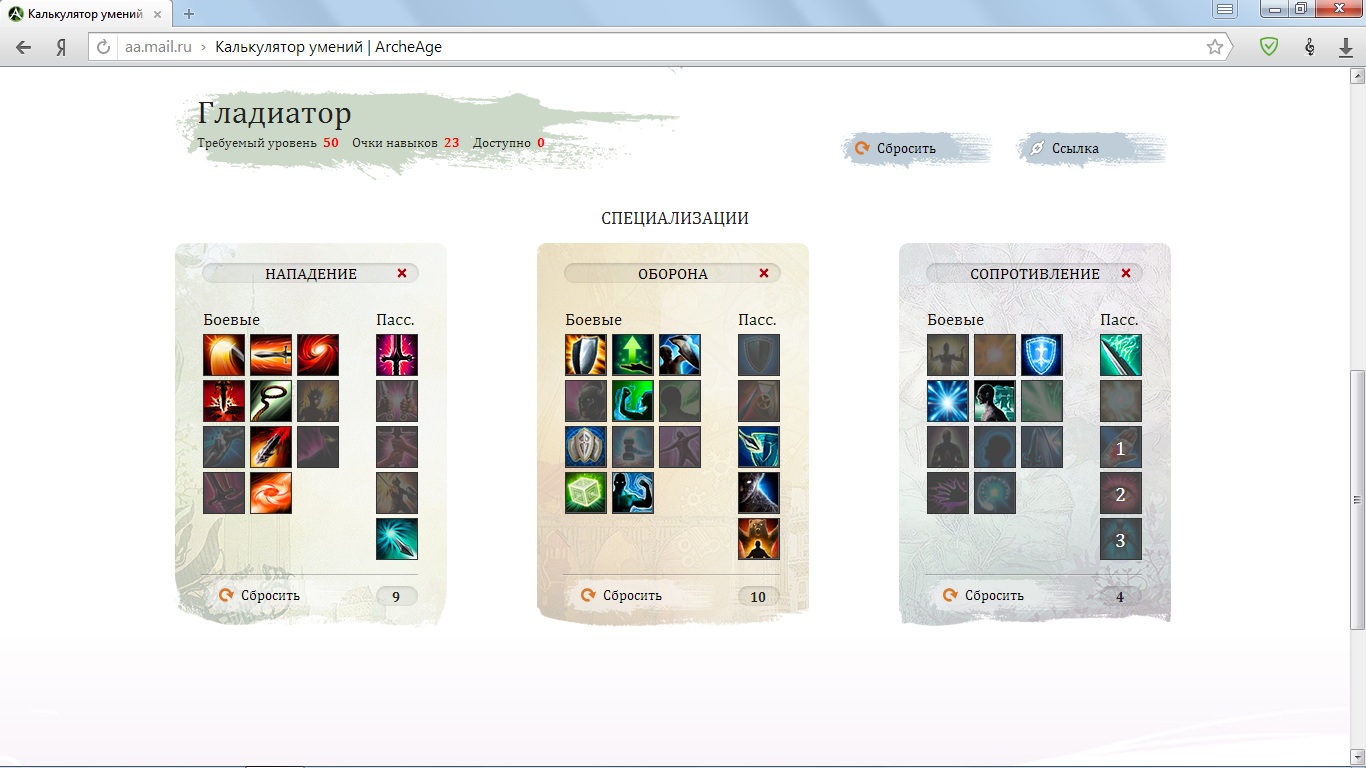This screenshot has width=1366, height=768.
Task: Select the stone face passive in Оборона
Action: [759, 493]
